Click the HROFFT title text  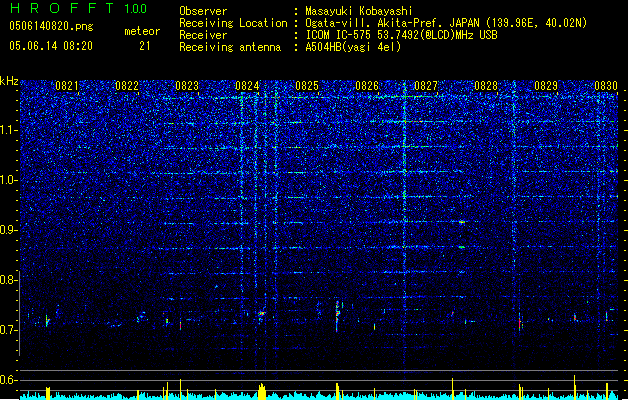click(62, 8)
